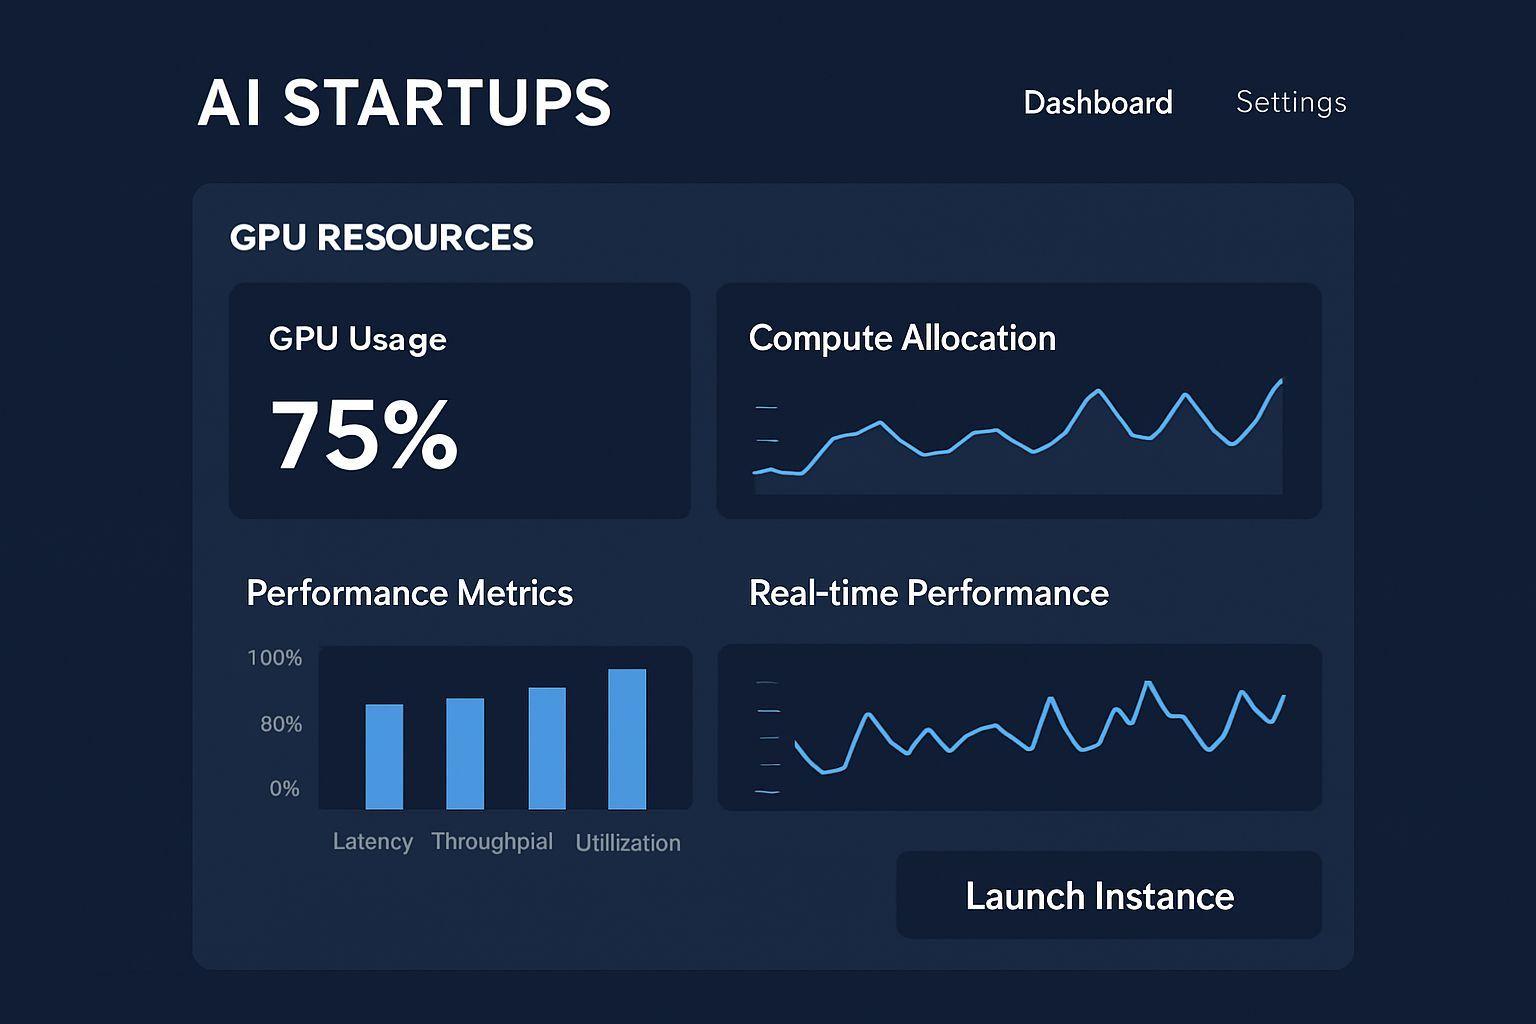Click the 0% y-axis label
1536x1024 pixels.
[x=284, y=789]
